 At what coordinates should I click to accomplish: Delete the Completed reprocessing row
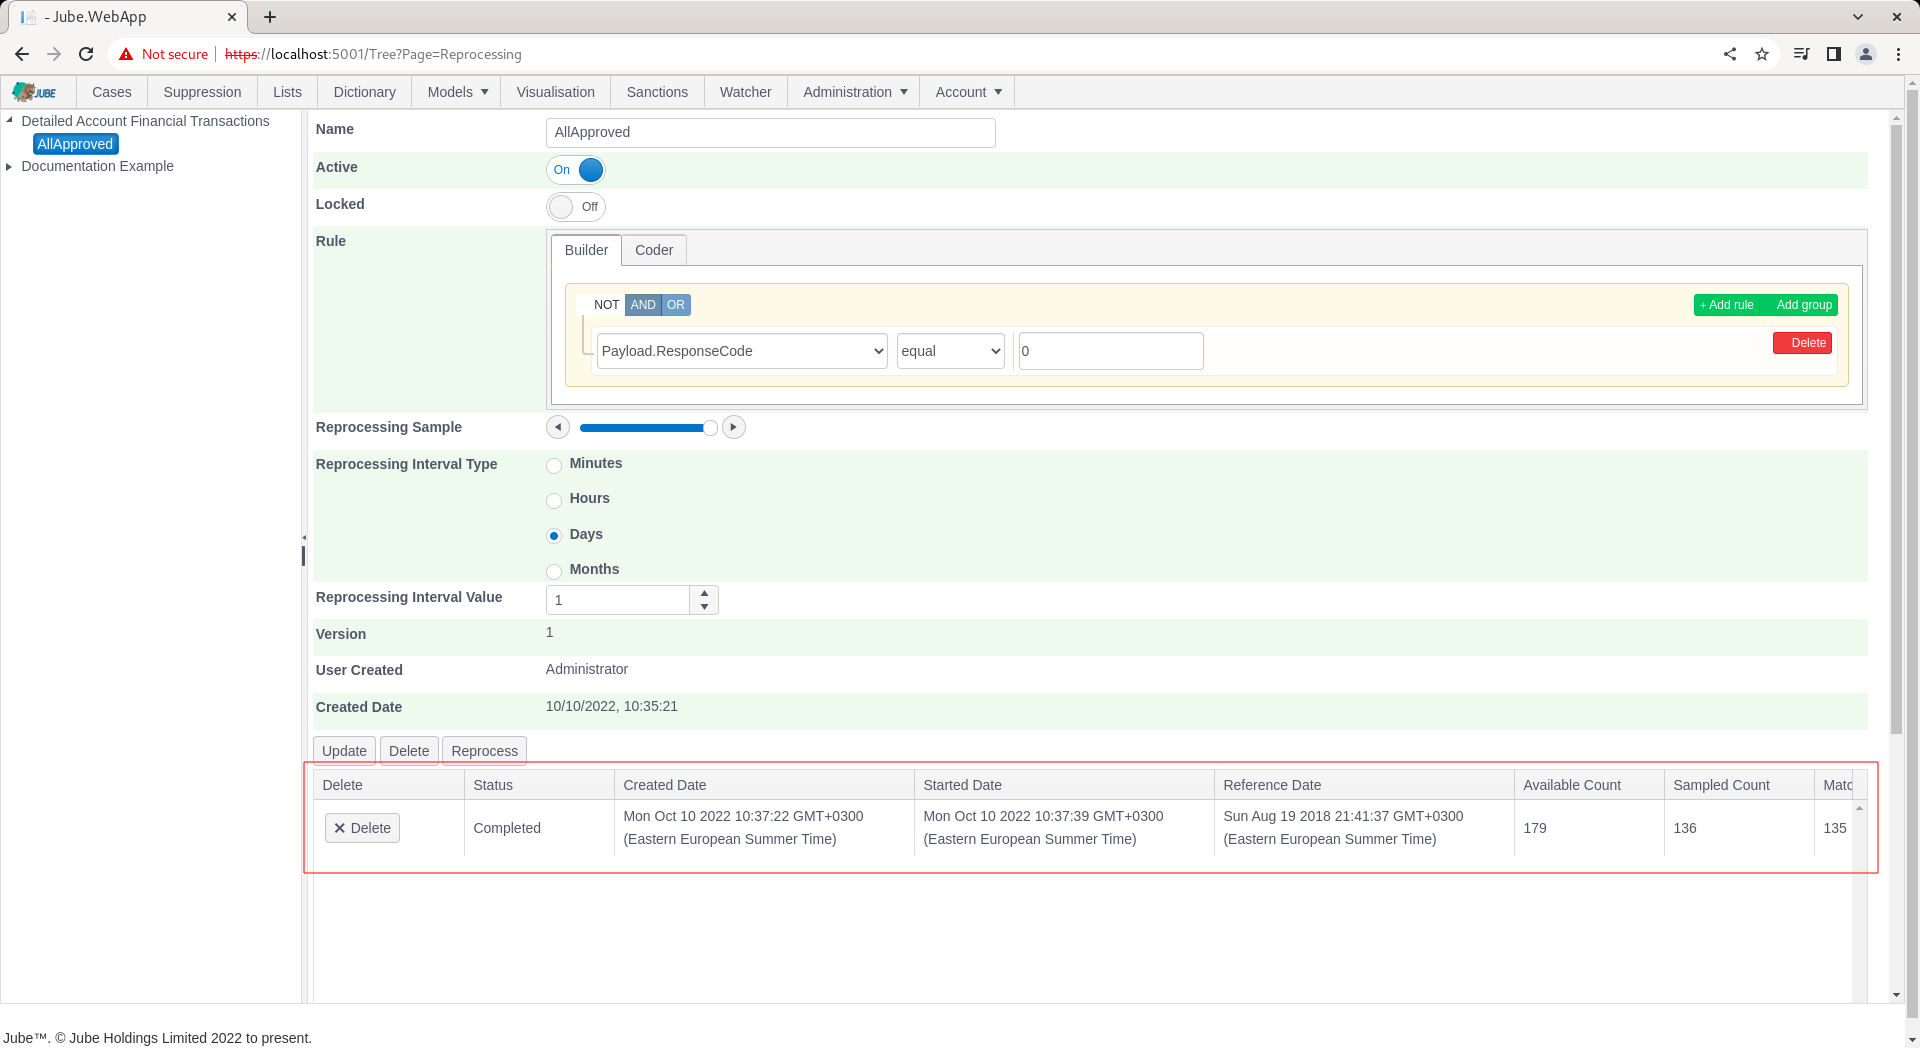pyautogui.click(x=362, y=828)
